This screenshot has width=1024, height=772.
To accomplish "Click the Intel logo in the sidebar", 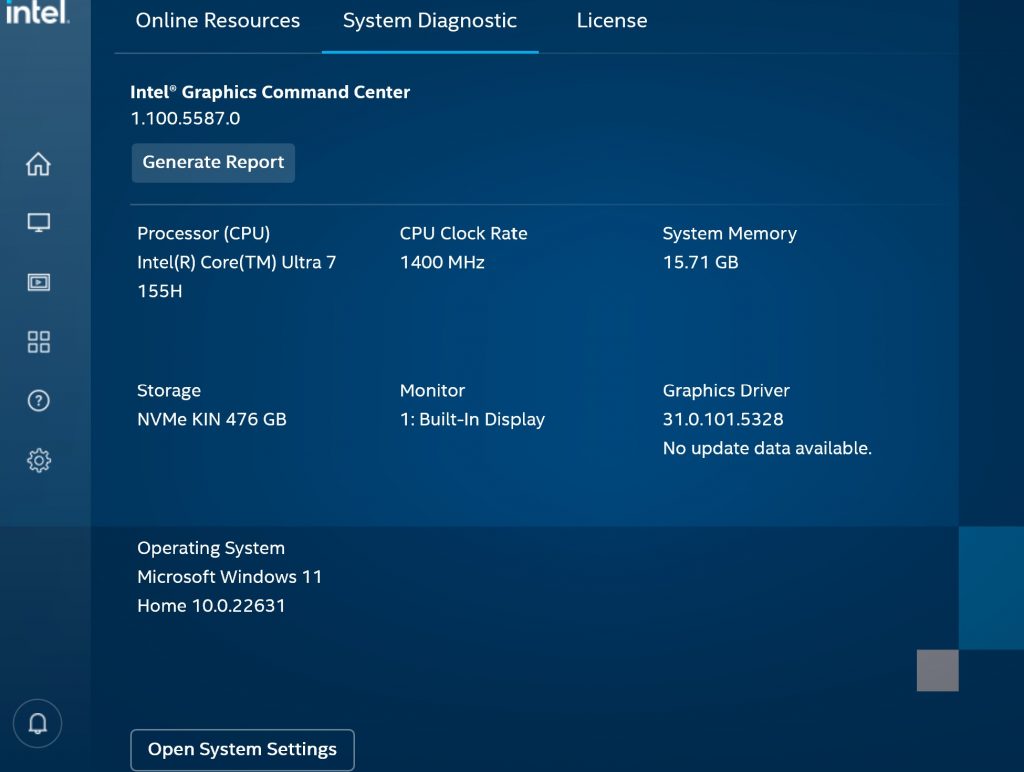I will (x=38, y=13).
